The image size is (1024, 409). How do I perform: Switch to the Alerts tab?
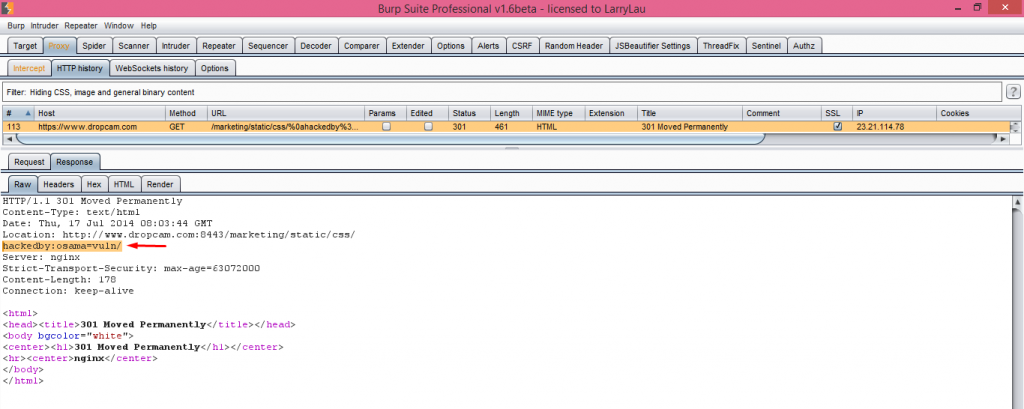point(488,46)
